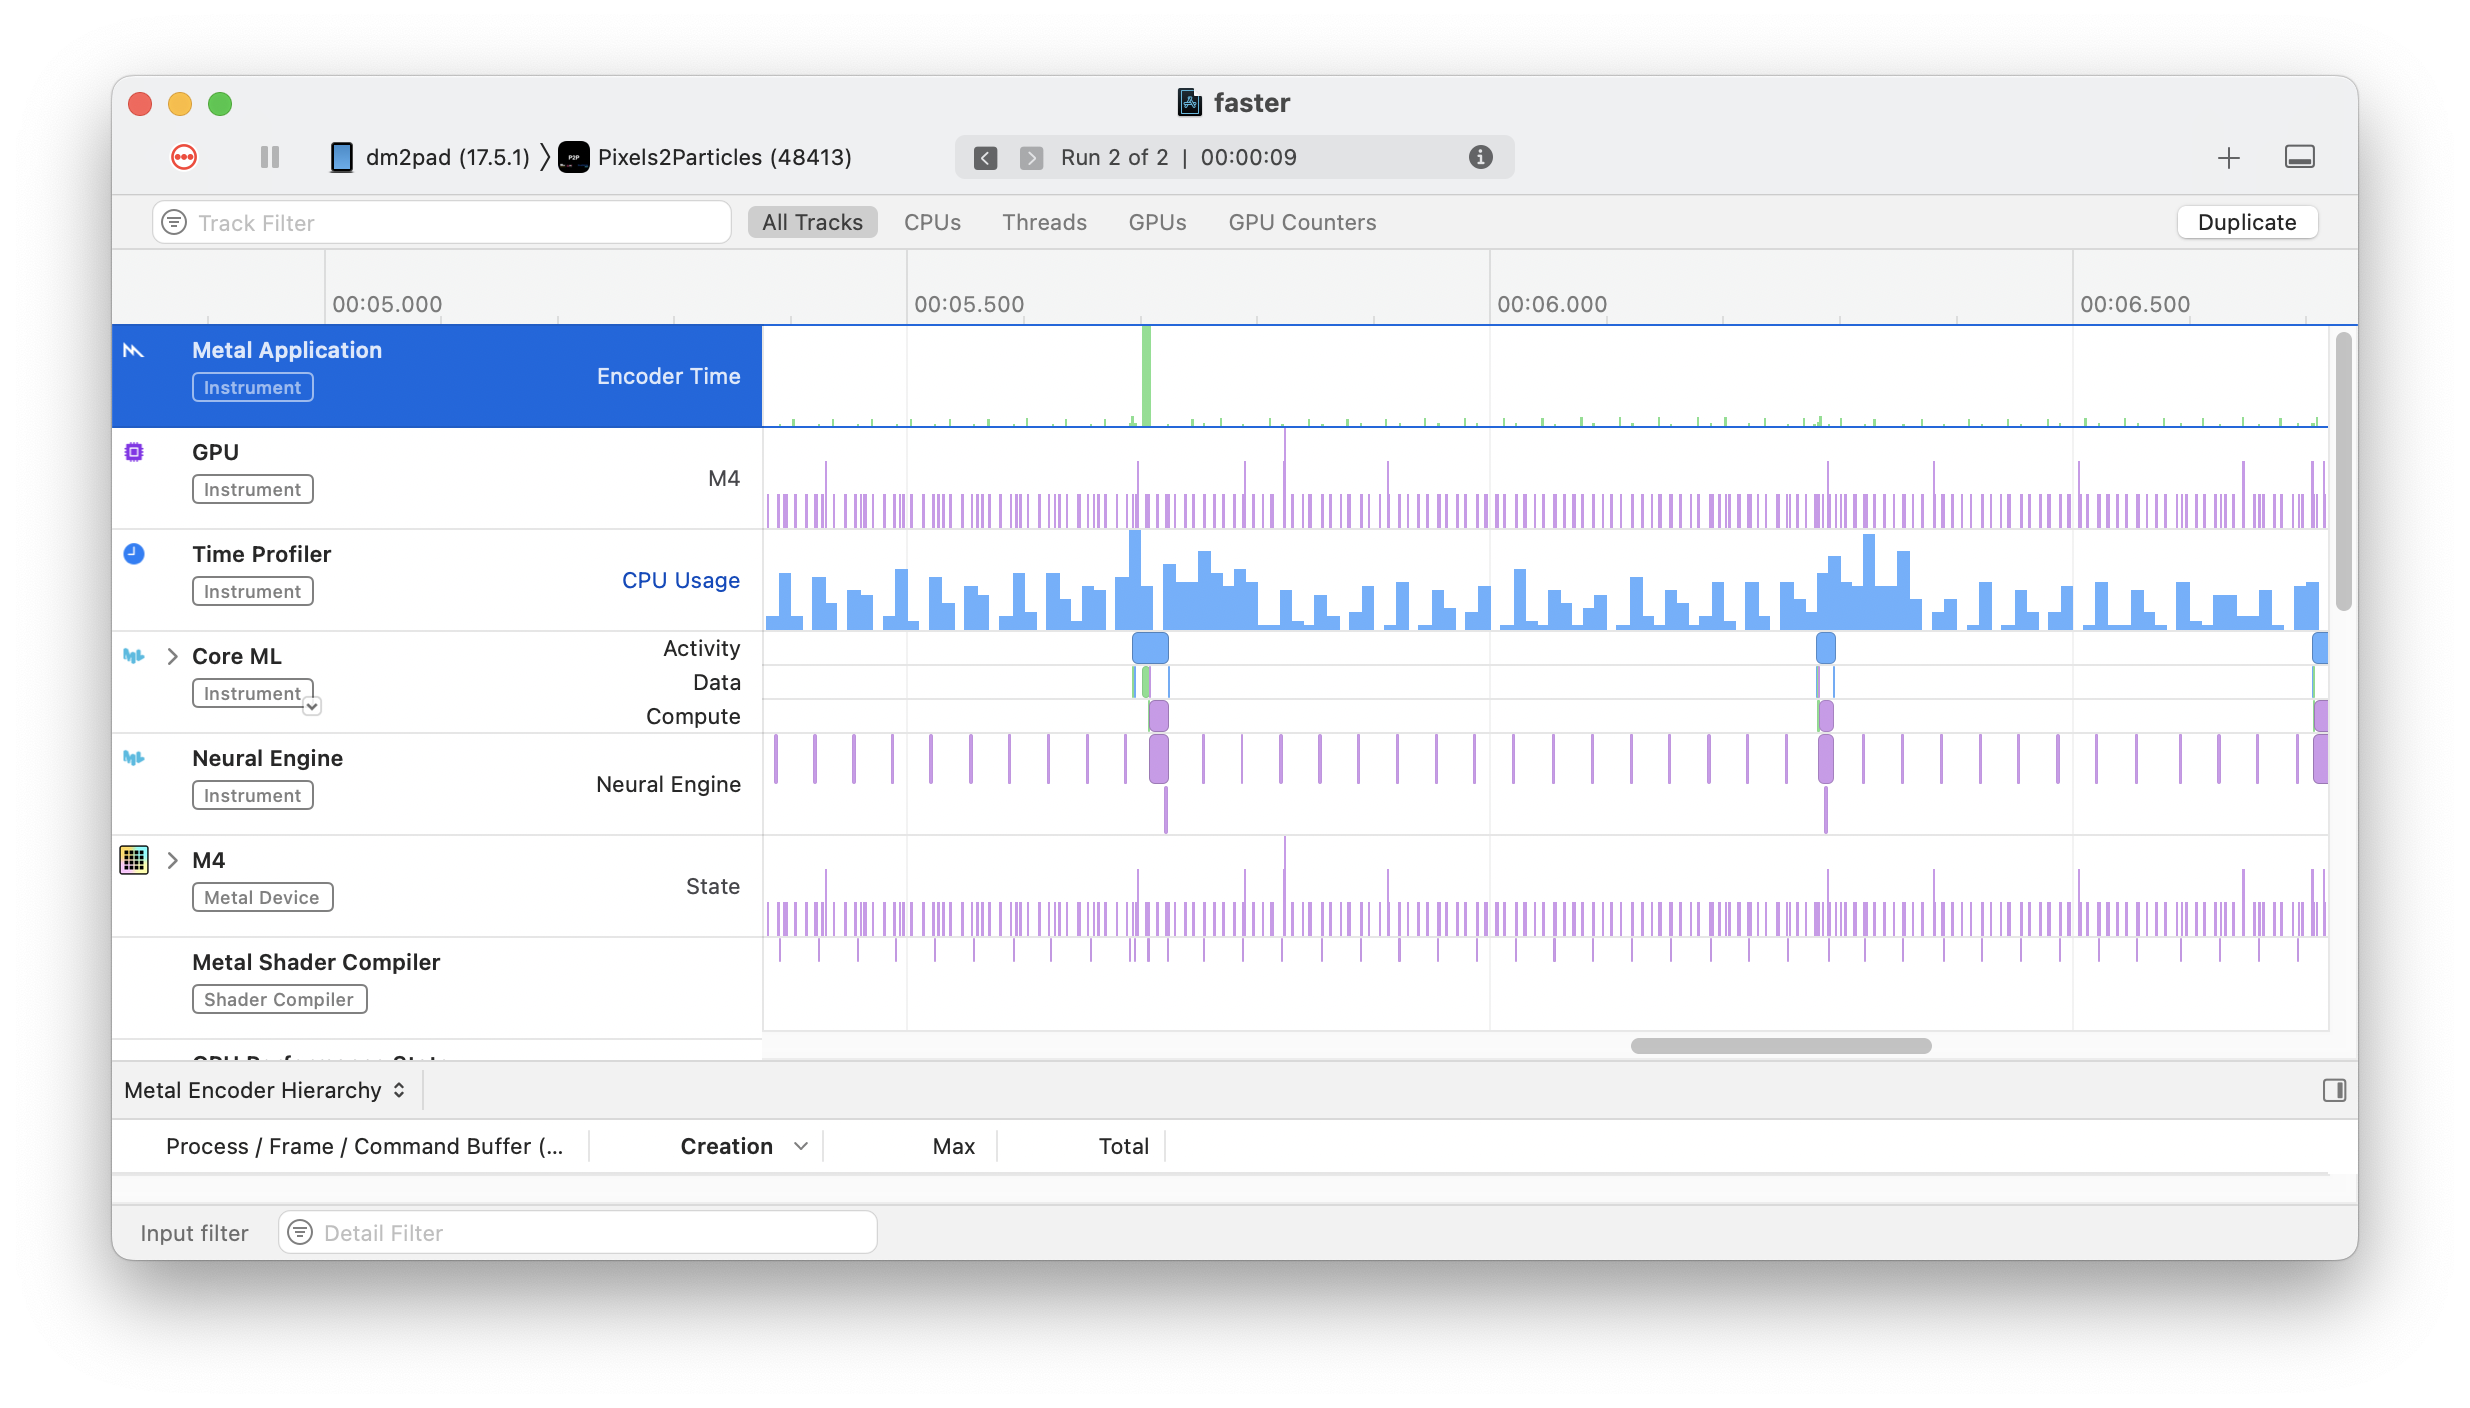Click the Time Profiler clock icon
This screenshot has width=2470, height=1408.
point(134,554)
